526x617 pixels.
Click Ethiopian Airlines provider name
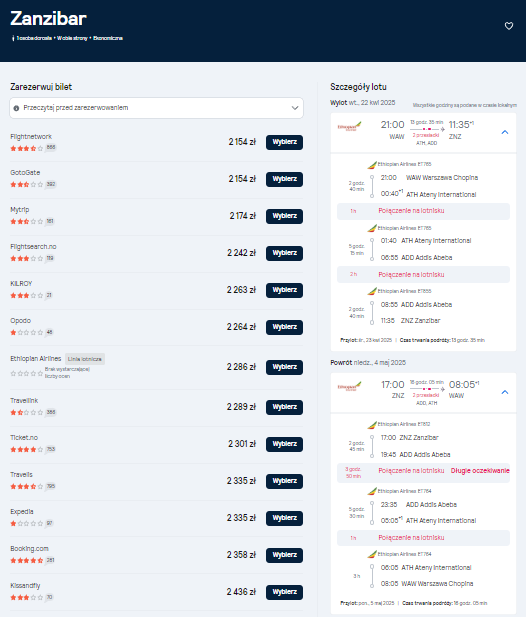click(36, 358)
